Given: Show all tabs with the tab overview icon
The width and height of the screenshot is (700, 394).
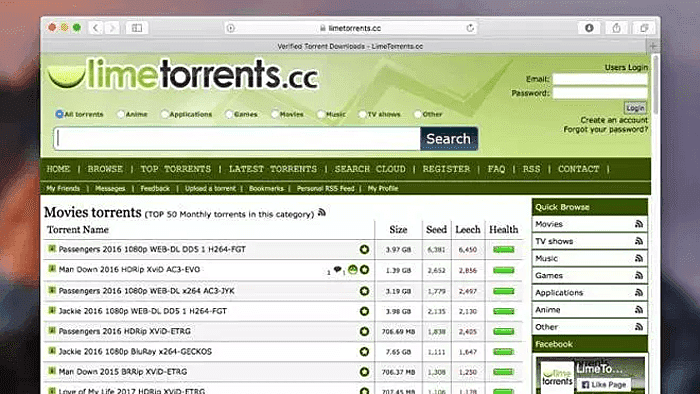Looking at the screenshot, I should [x=644, y=28].
